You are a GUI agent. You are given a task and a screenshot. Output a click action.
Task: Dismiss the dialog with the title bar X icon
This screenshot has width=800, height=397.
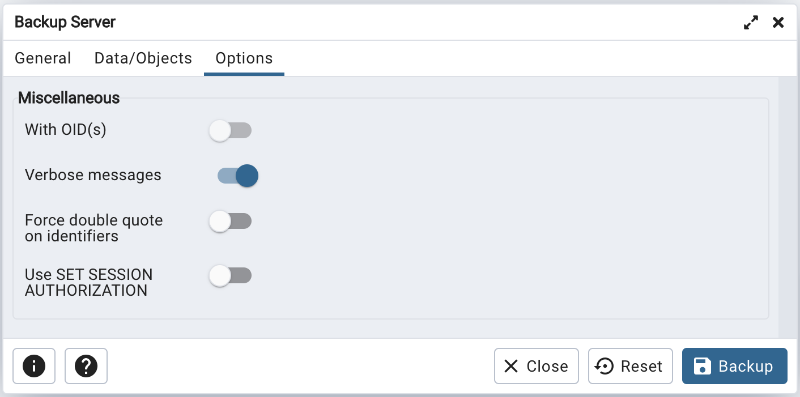(778, 22)
